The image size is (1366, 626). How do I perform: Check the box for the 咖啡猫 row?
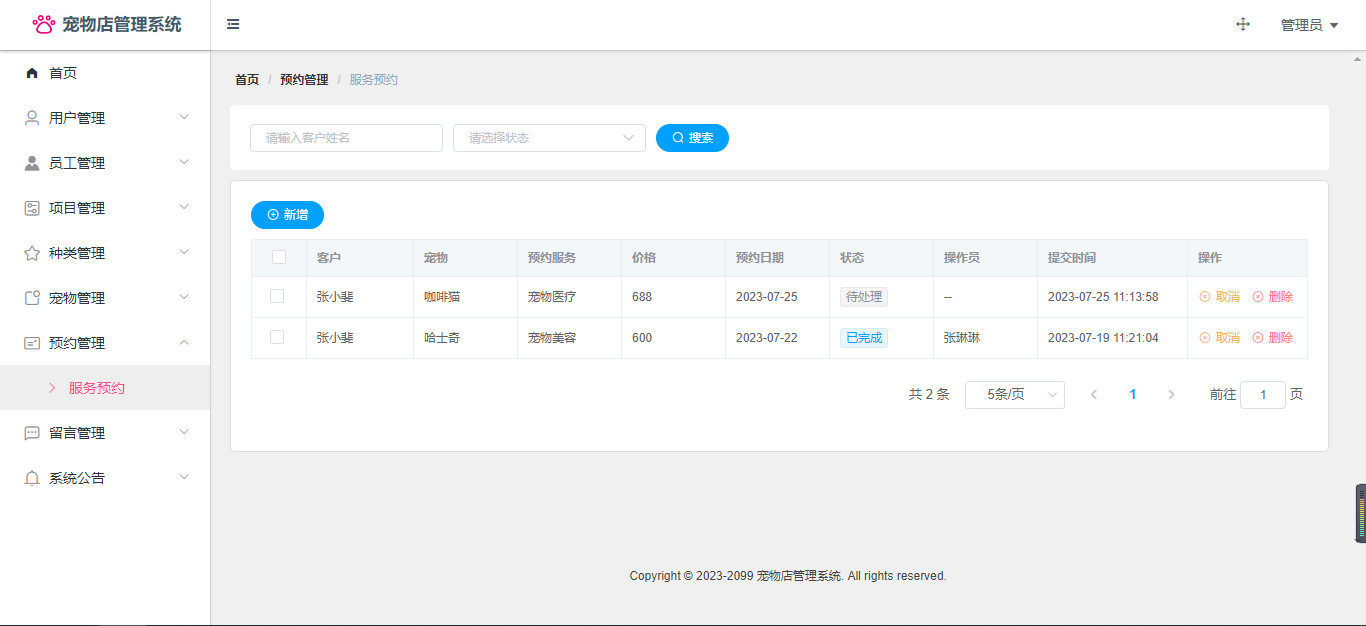(x=277, y=296)
